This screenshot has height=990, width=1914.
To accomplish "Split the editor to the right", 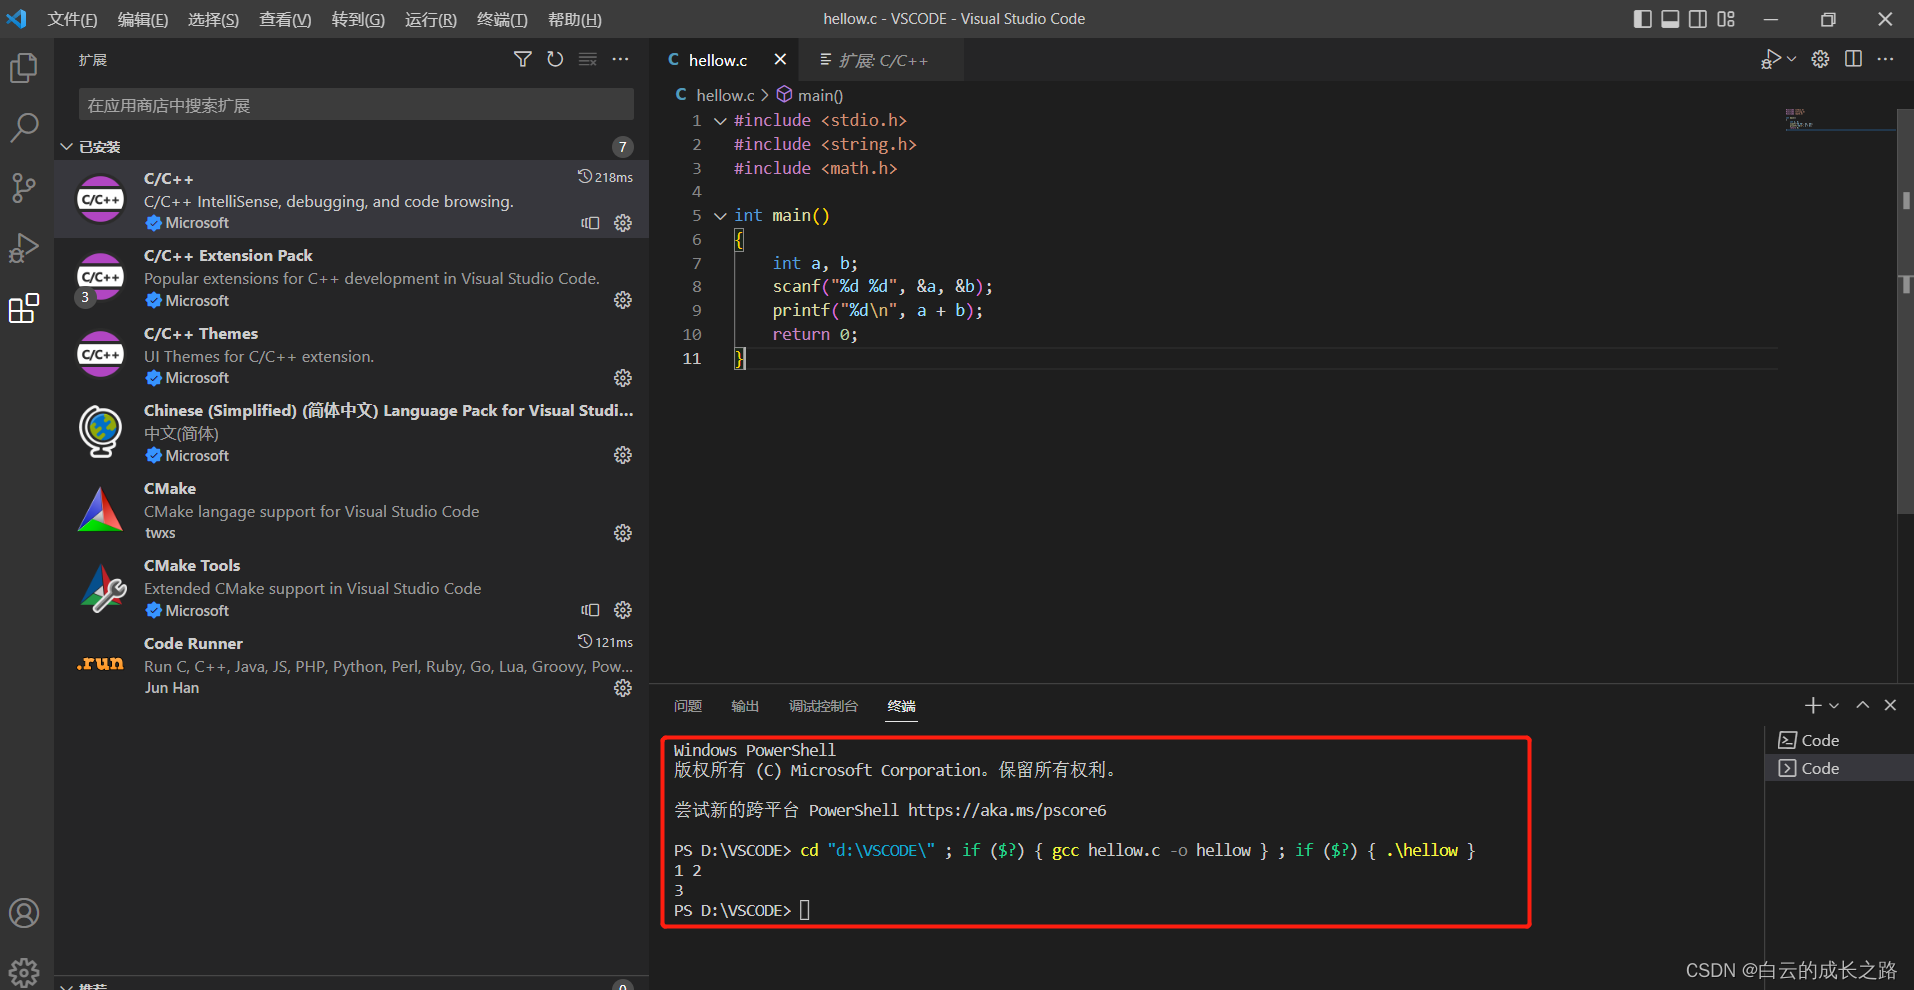I will (1853, 60).
